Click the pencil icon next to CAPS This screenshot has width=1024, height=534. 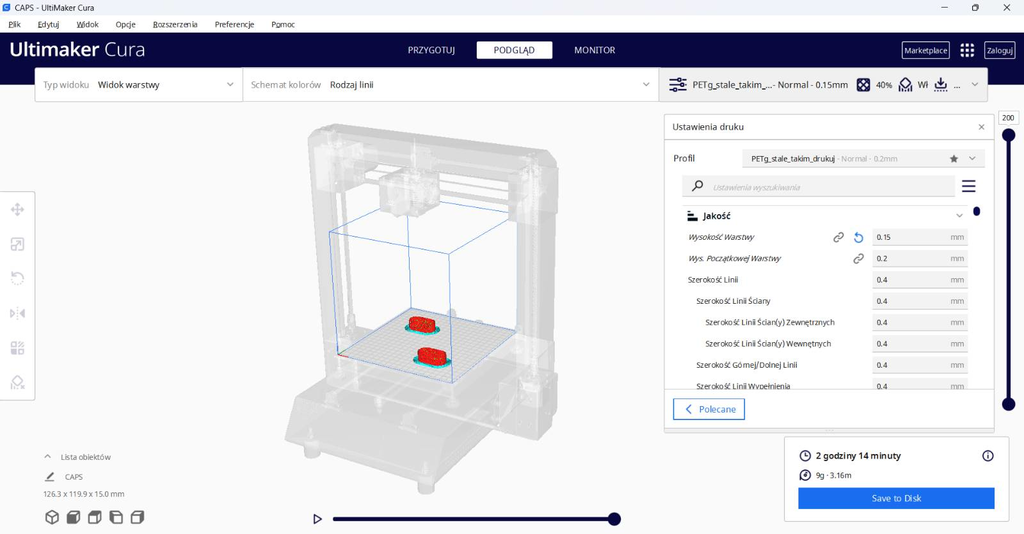tap(50, 477)
